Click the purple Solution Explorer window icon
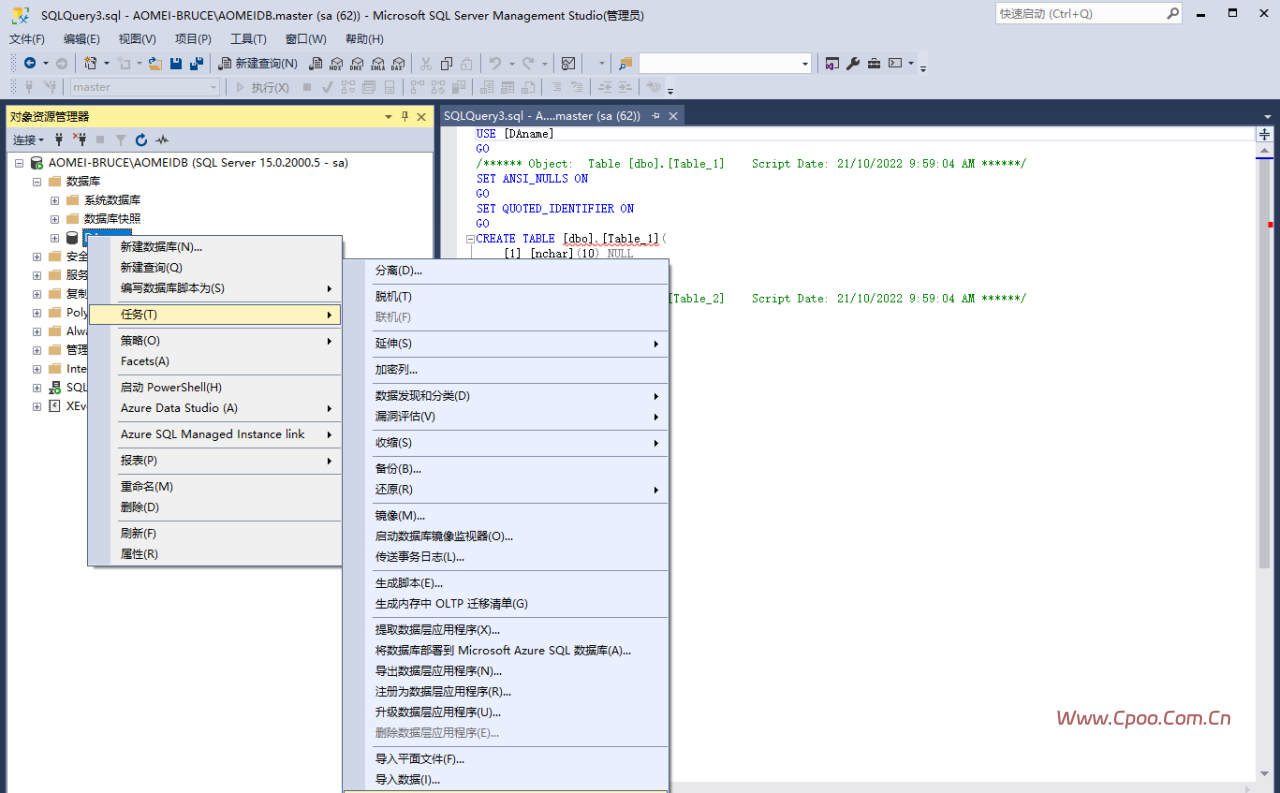This screenshot has width=1280, height=793. click(x=832, y=63)
